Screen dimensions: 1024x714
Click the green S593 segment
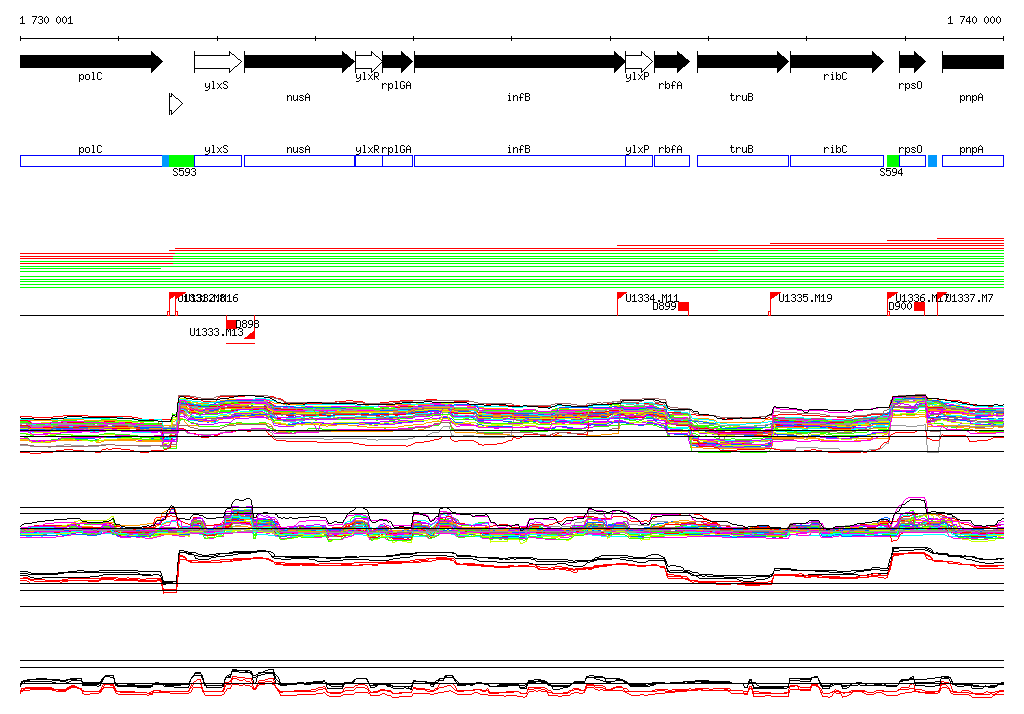pos(182,161)
